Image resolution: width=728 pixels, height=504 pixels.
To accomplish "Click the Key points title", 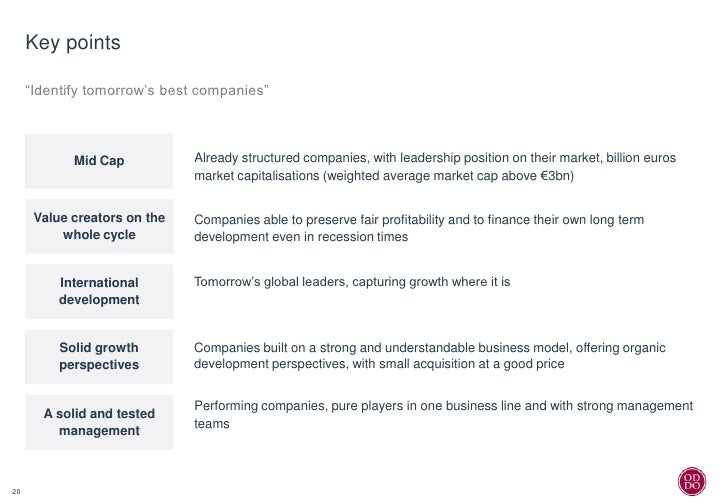I will pyautogui.click(x=73, y=43).
